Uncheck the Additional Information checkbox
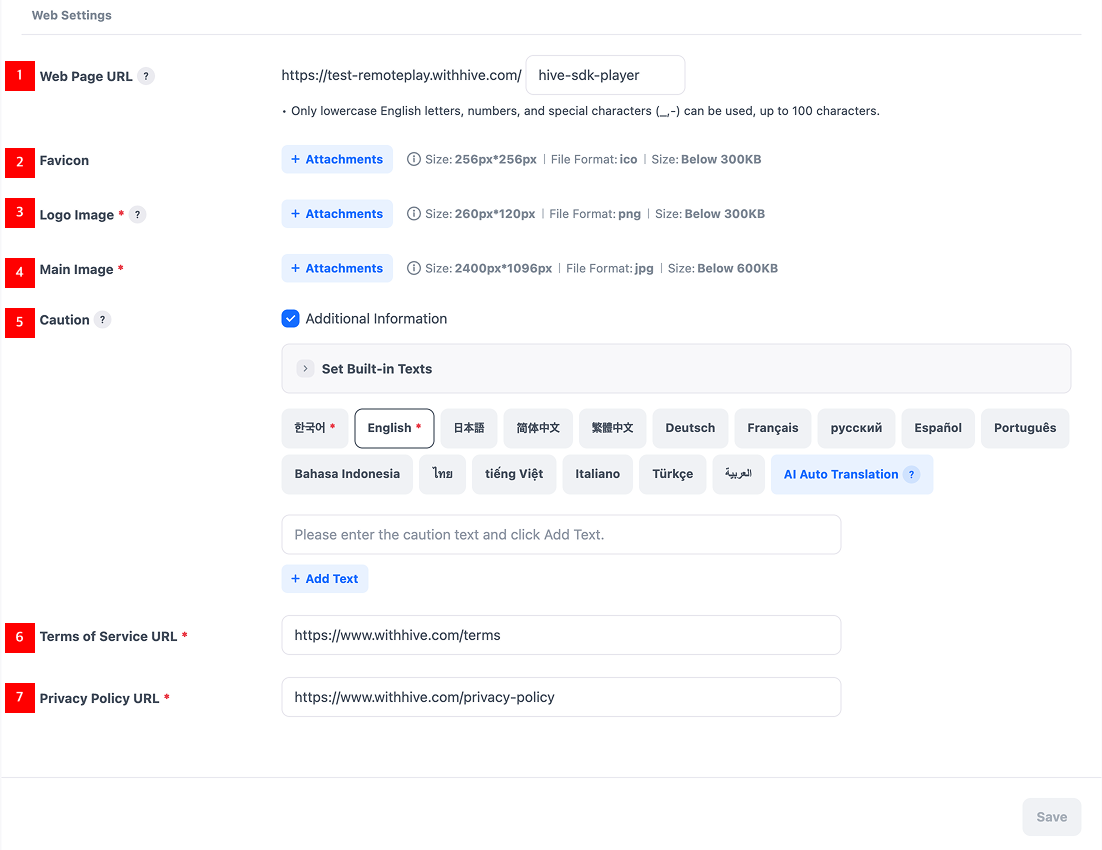 (291, 319)
